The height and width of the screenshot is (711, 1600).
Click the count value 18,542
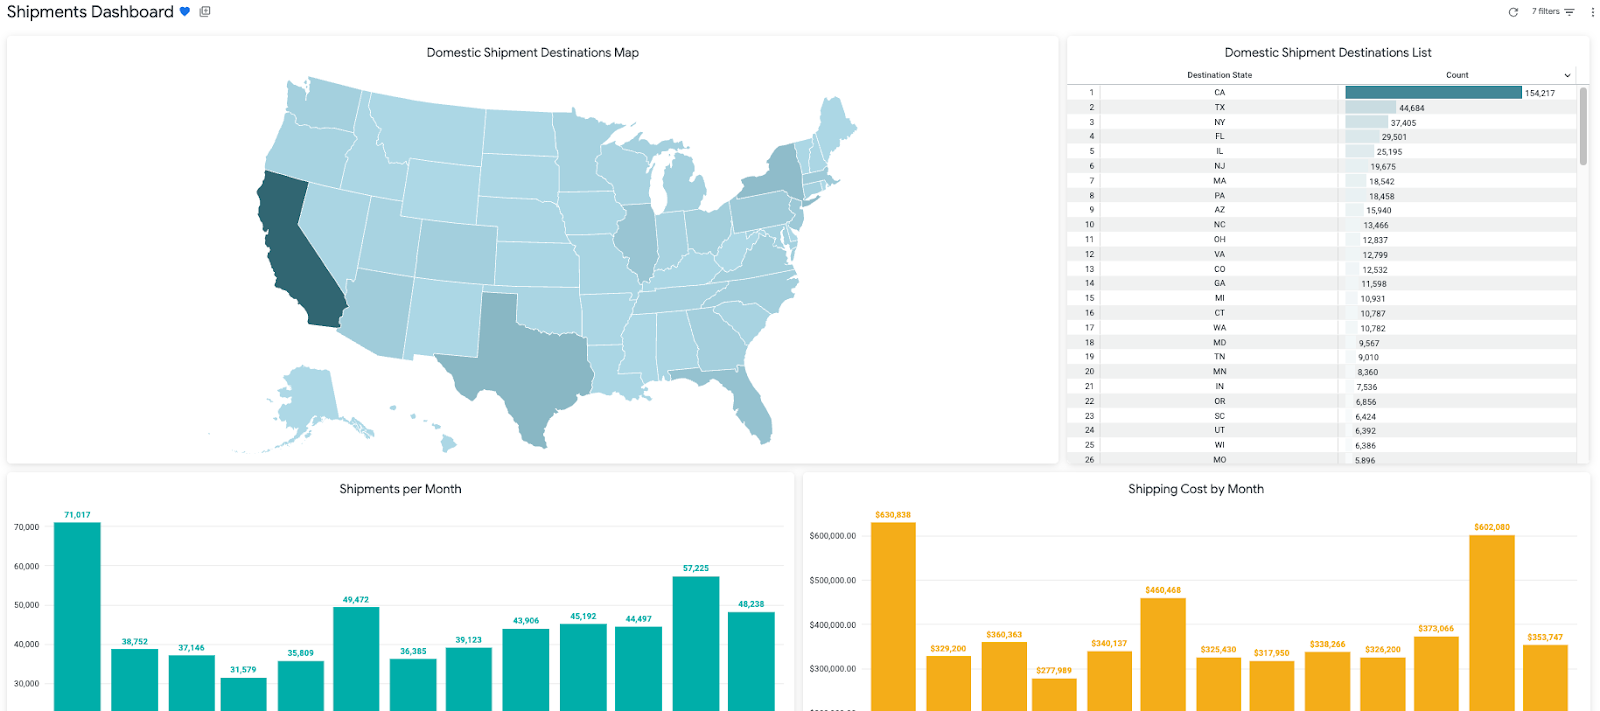(1381, 182)
